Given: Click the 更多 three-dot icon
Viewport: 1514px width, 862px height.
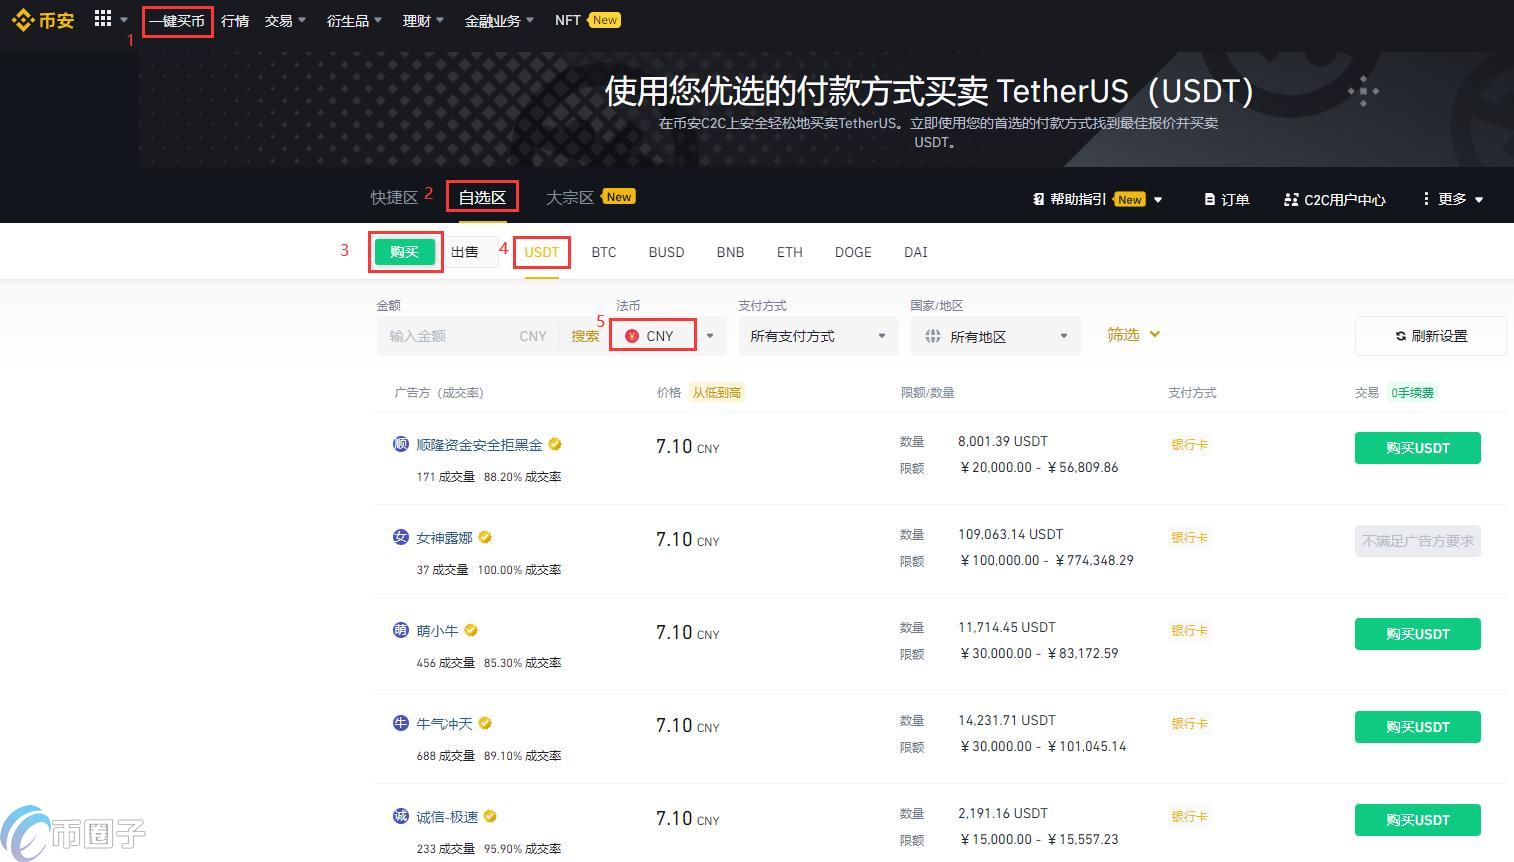Looking at the screenshot, I should [x=1427, y=199].
